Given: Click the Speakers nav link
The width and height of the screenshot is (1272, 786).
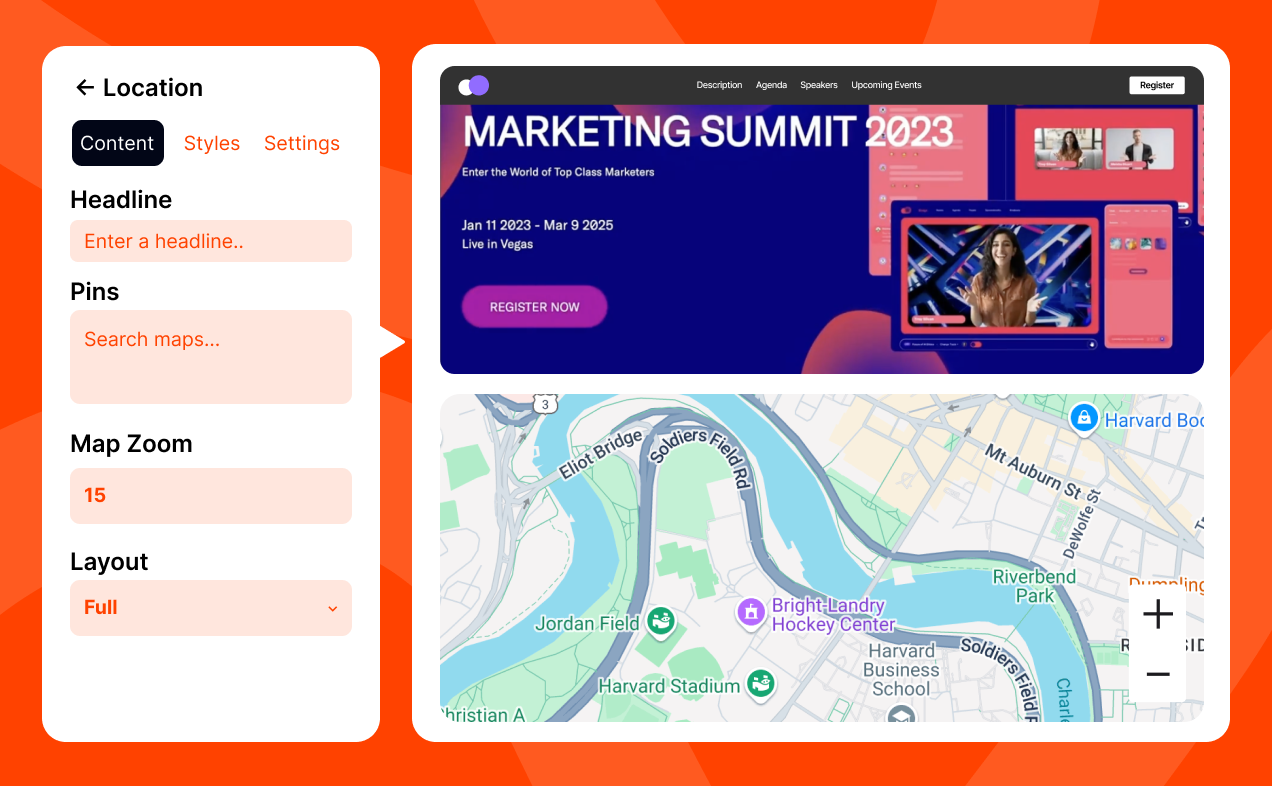Looking at the screenshot, I should (818, 85).
